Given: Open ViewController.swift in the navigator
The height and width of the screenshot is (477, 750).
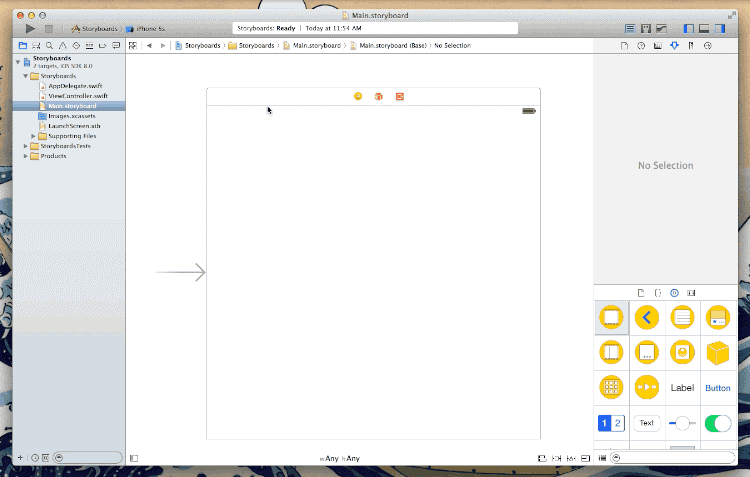Looking at the screenshot, I should point(77,96).
